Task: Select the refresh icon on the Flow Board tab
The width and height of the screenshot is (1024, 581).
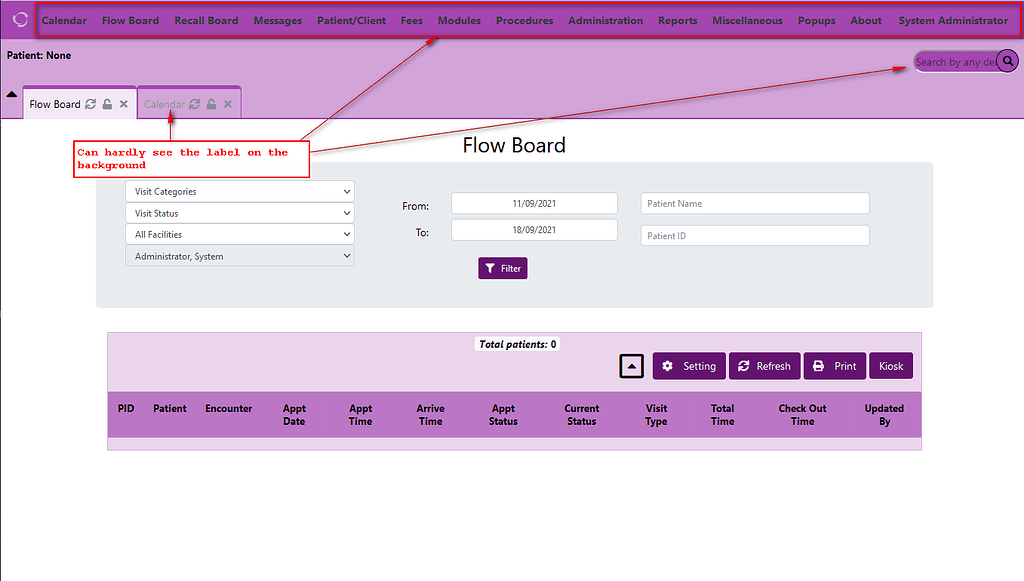Action: 89,103
